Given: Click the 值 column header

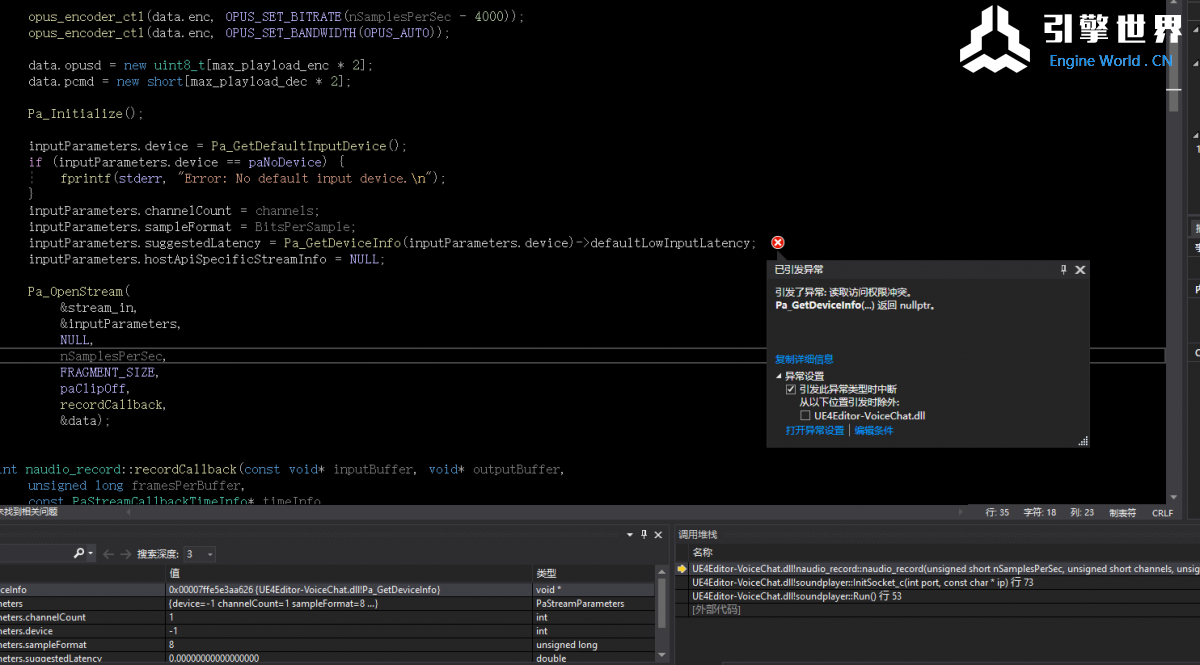Looking at the screenshot, I should (x=350, y=573).
